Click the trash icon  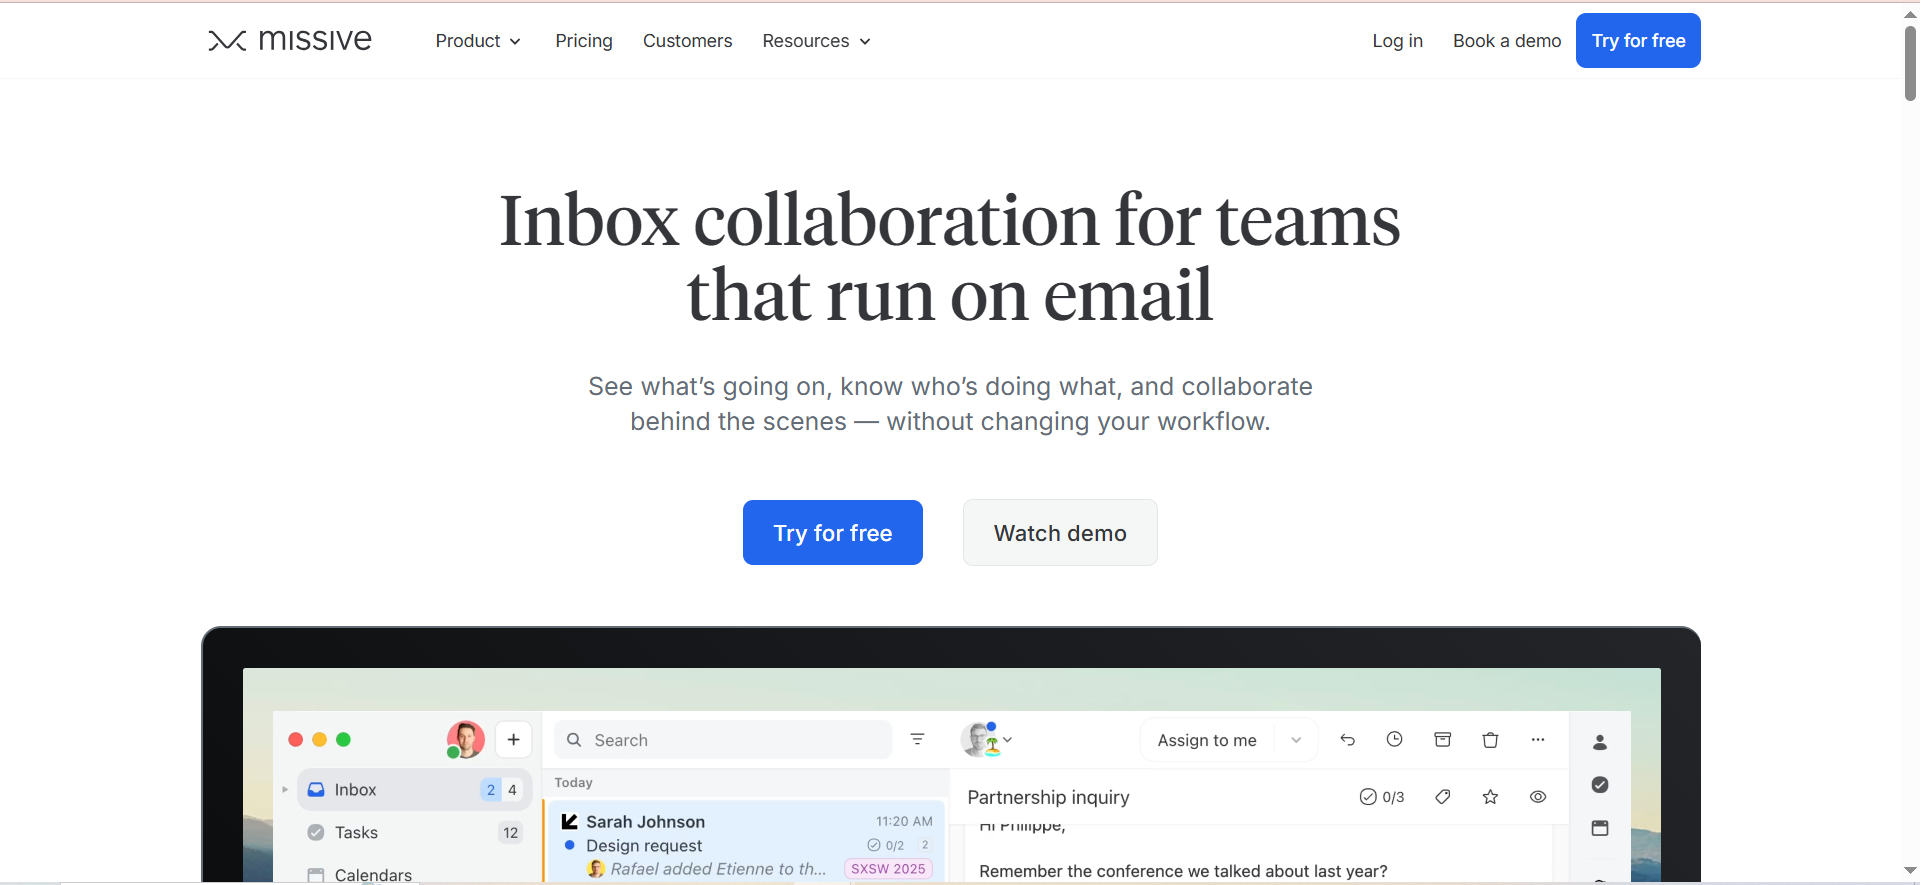pos(1491,740)
